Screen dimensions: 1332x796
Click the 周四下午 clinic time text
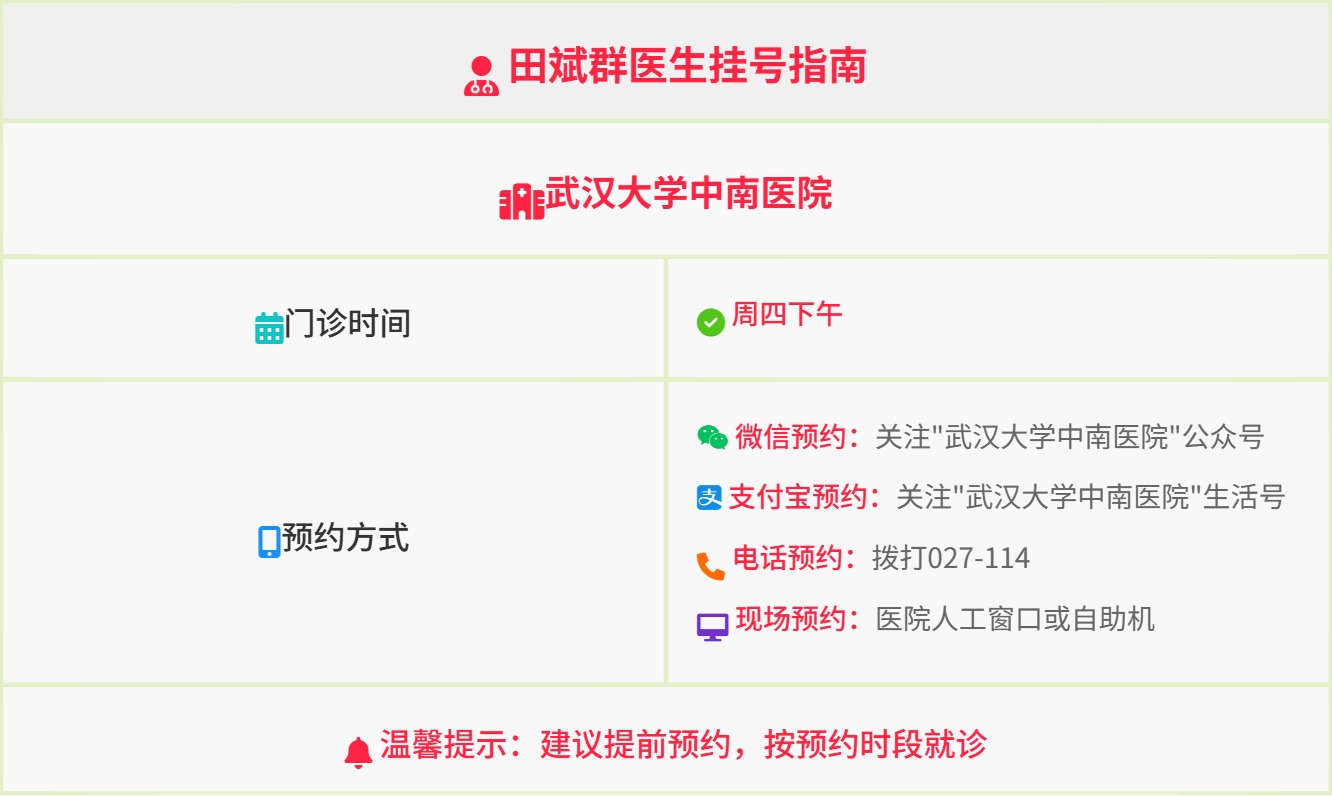click(x=787, y=315)
